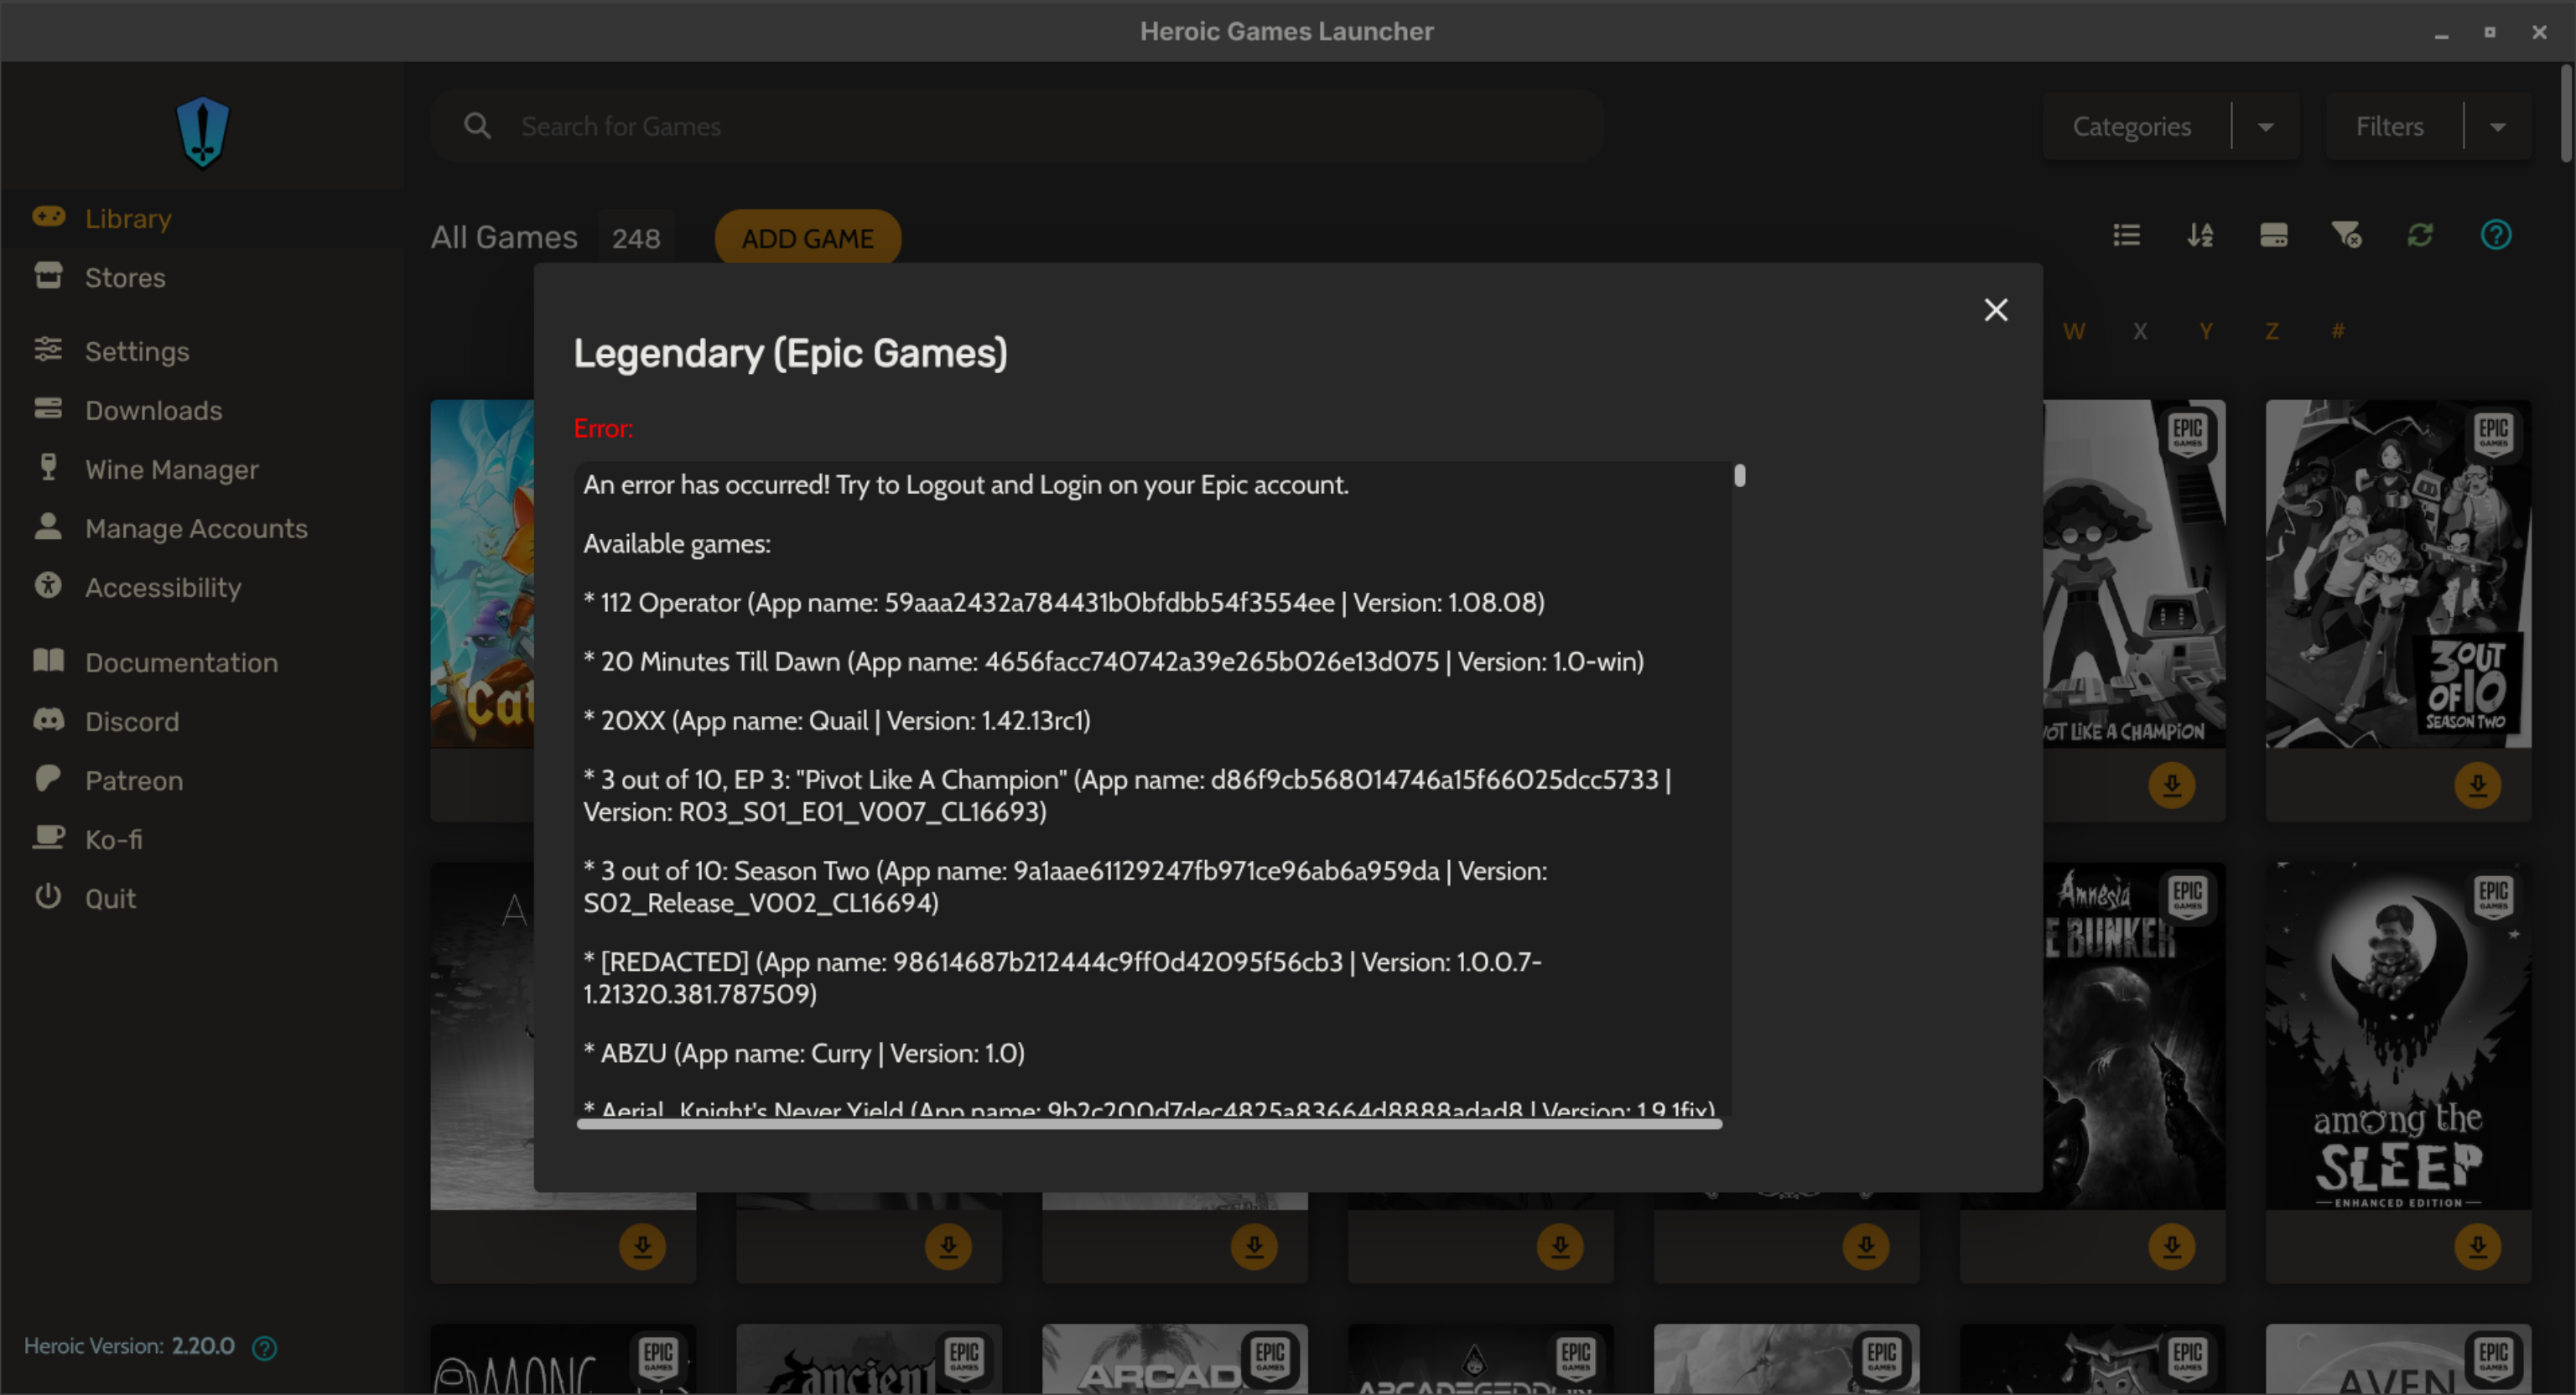
Task: Toggle the show hidden games filter icon
Action: [2346, 235]
